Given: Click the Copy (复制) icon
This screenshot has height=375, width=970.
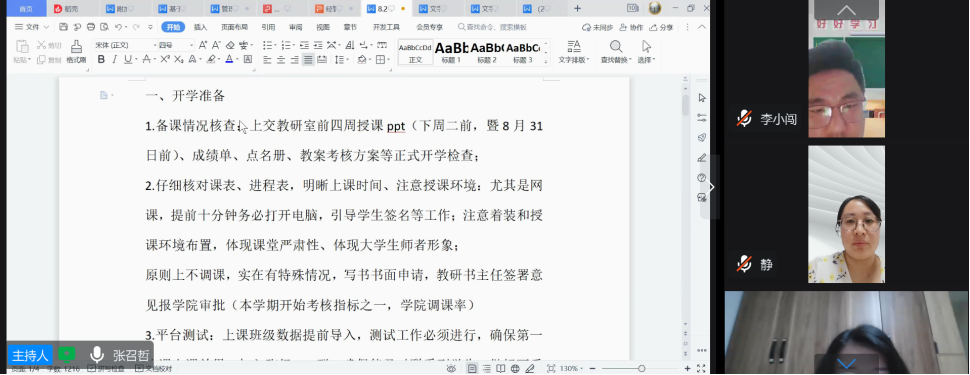Looking at the screenshot, I should tap(49, 59).
